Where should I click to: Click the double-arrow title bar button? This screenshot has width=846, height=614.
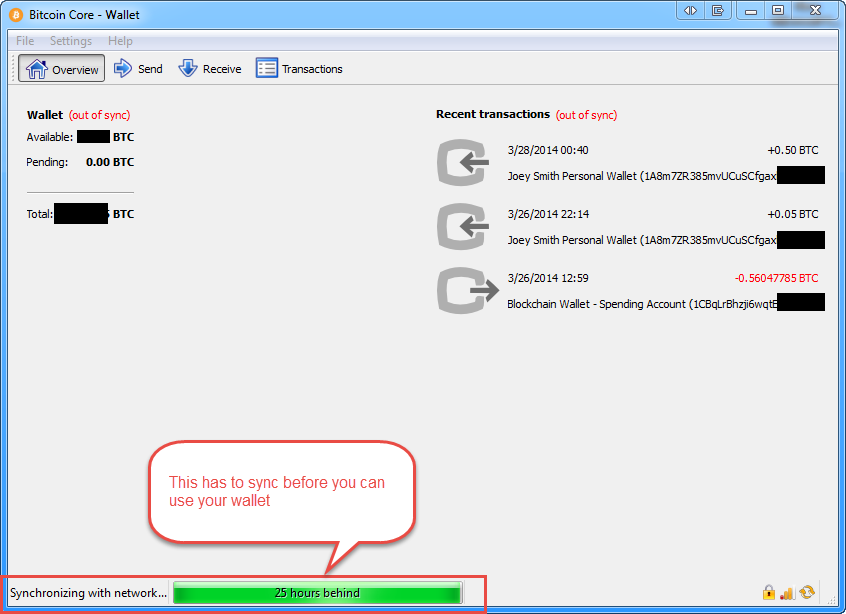tap(690, 10)
